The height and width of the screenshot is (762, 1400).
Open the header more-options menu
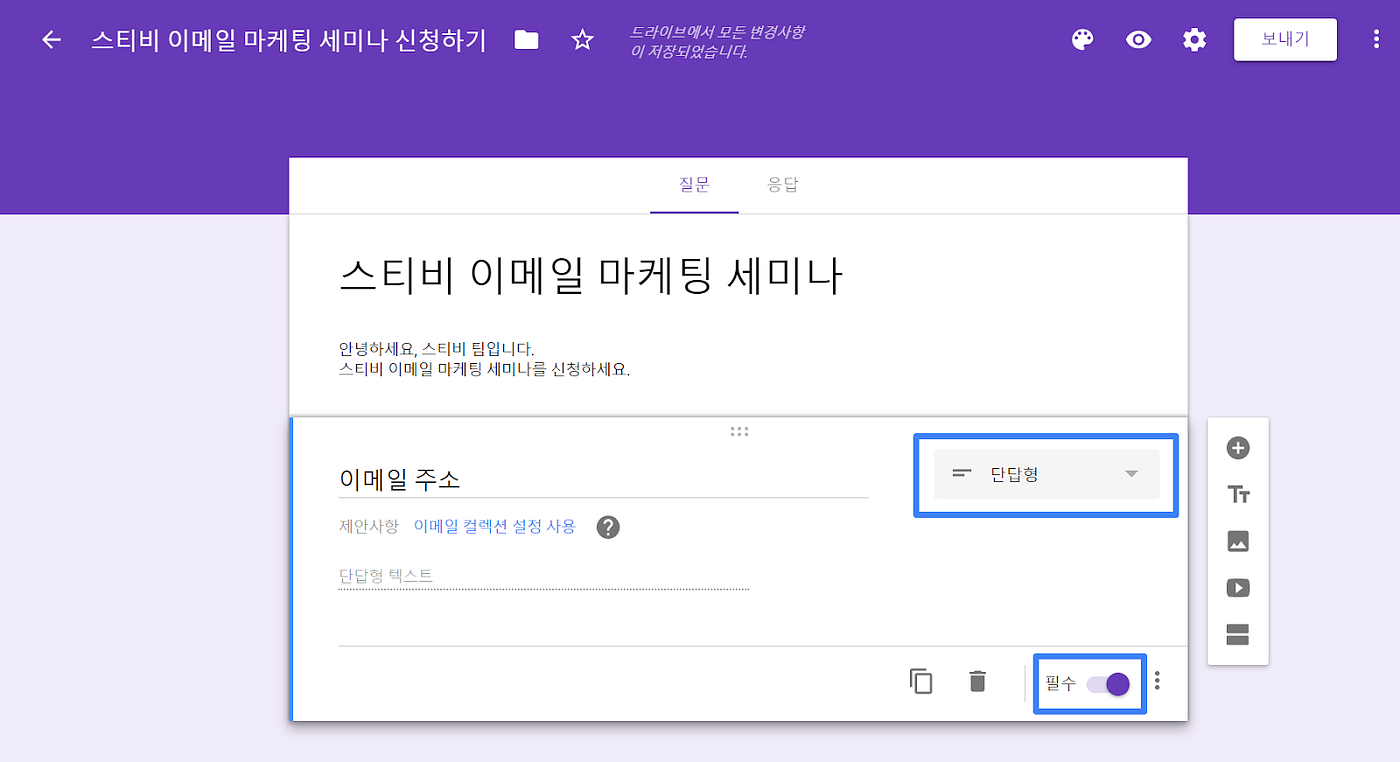click(1377, 40)
